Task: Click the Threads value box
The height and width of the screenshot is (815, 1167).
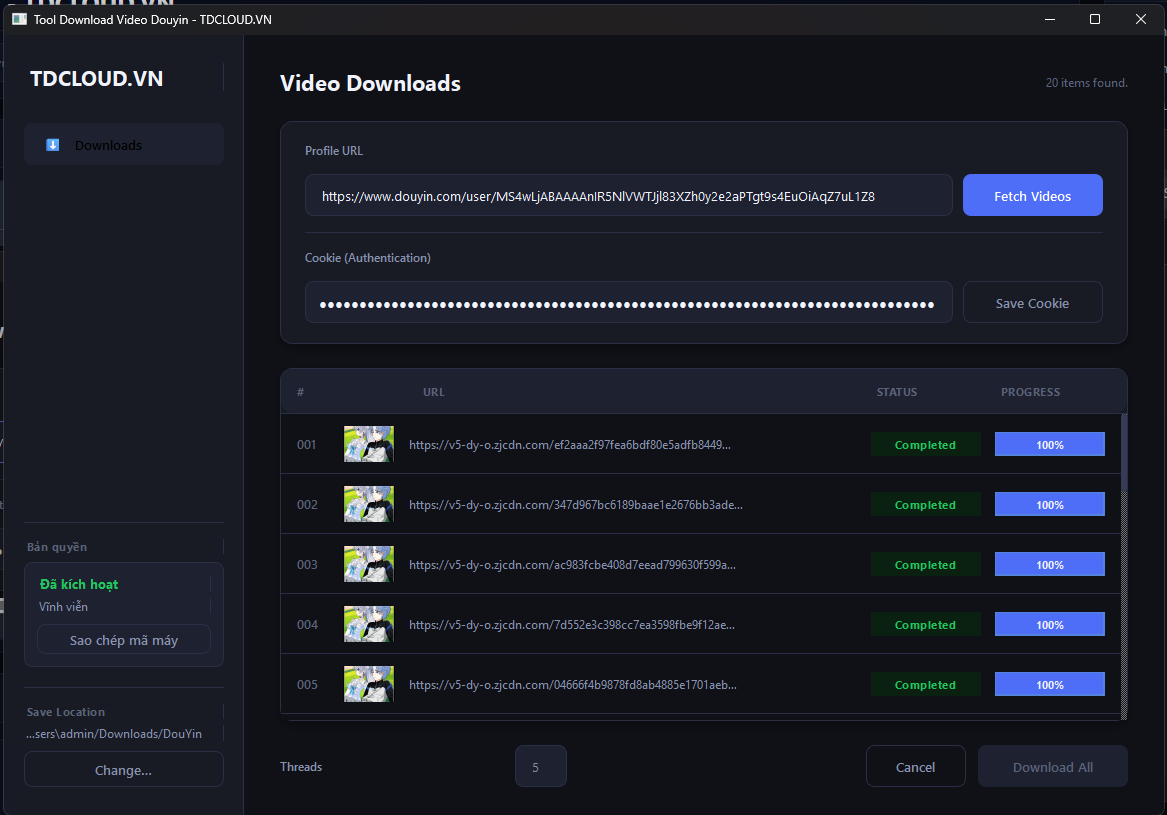Action: coord(540,766)
